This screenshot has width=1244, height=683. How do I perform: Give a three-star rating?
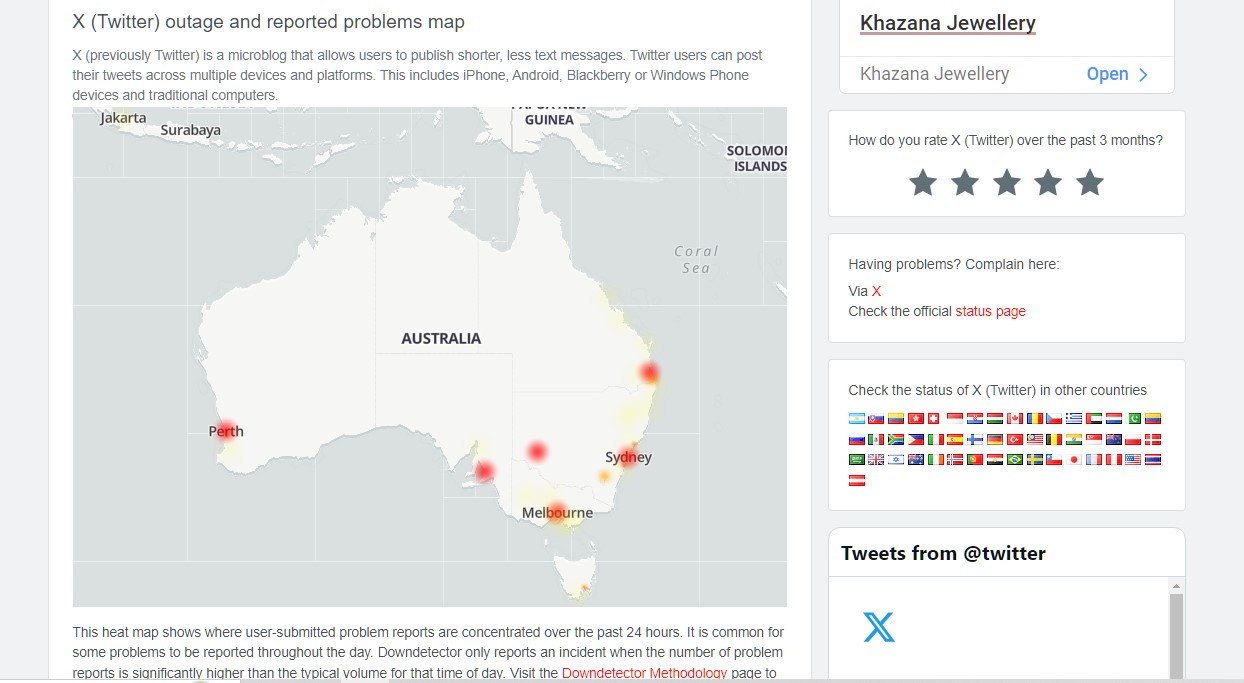pos(1006,182)
